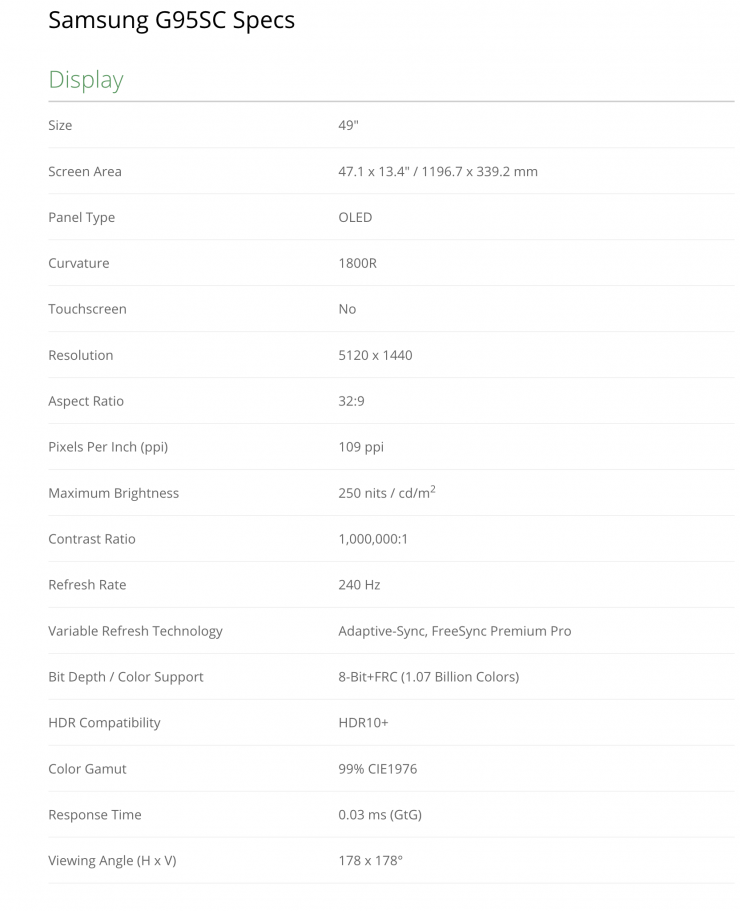Click the Size row label
The width and height of the screenshot is (740, 911).
pos(60,125)
